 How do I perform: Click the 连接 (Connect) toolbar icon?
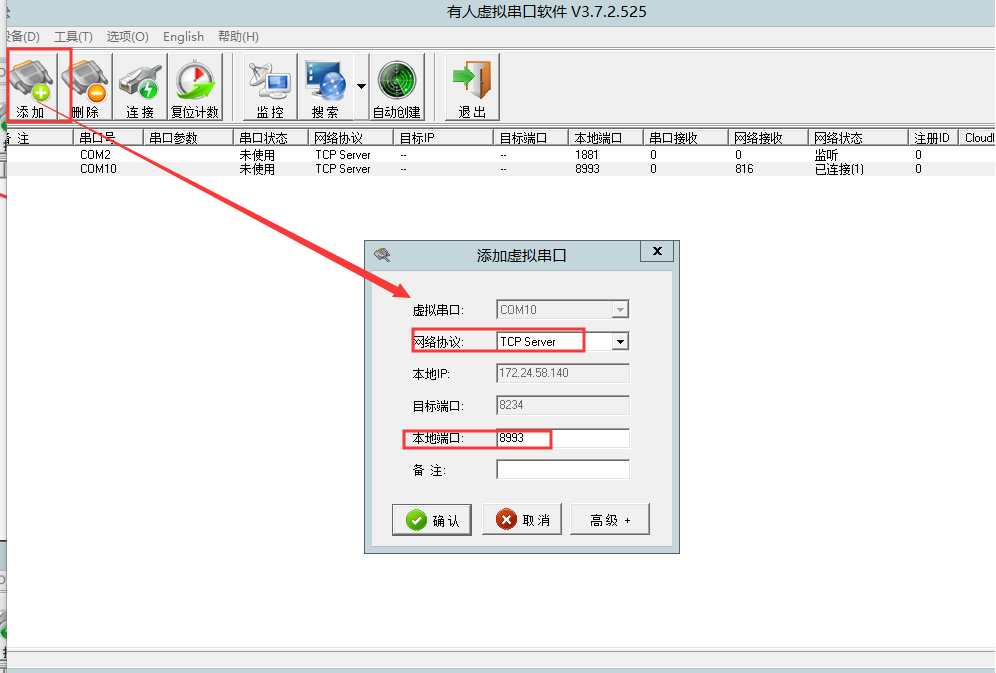tap(140, 87)
